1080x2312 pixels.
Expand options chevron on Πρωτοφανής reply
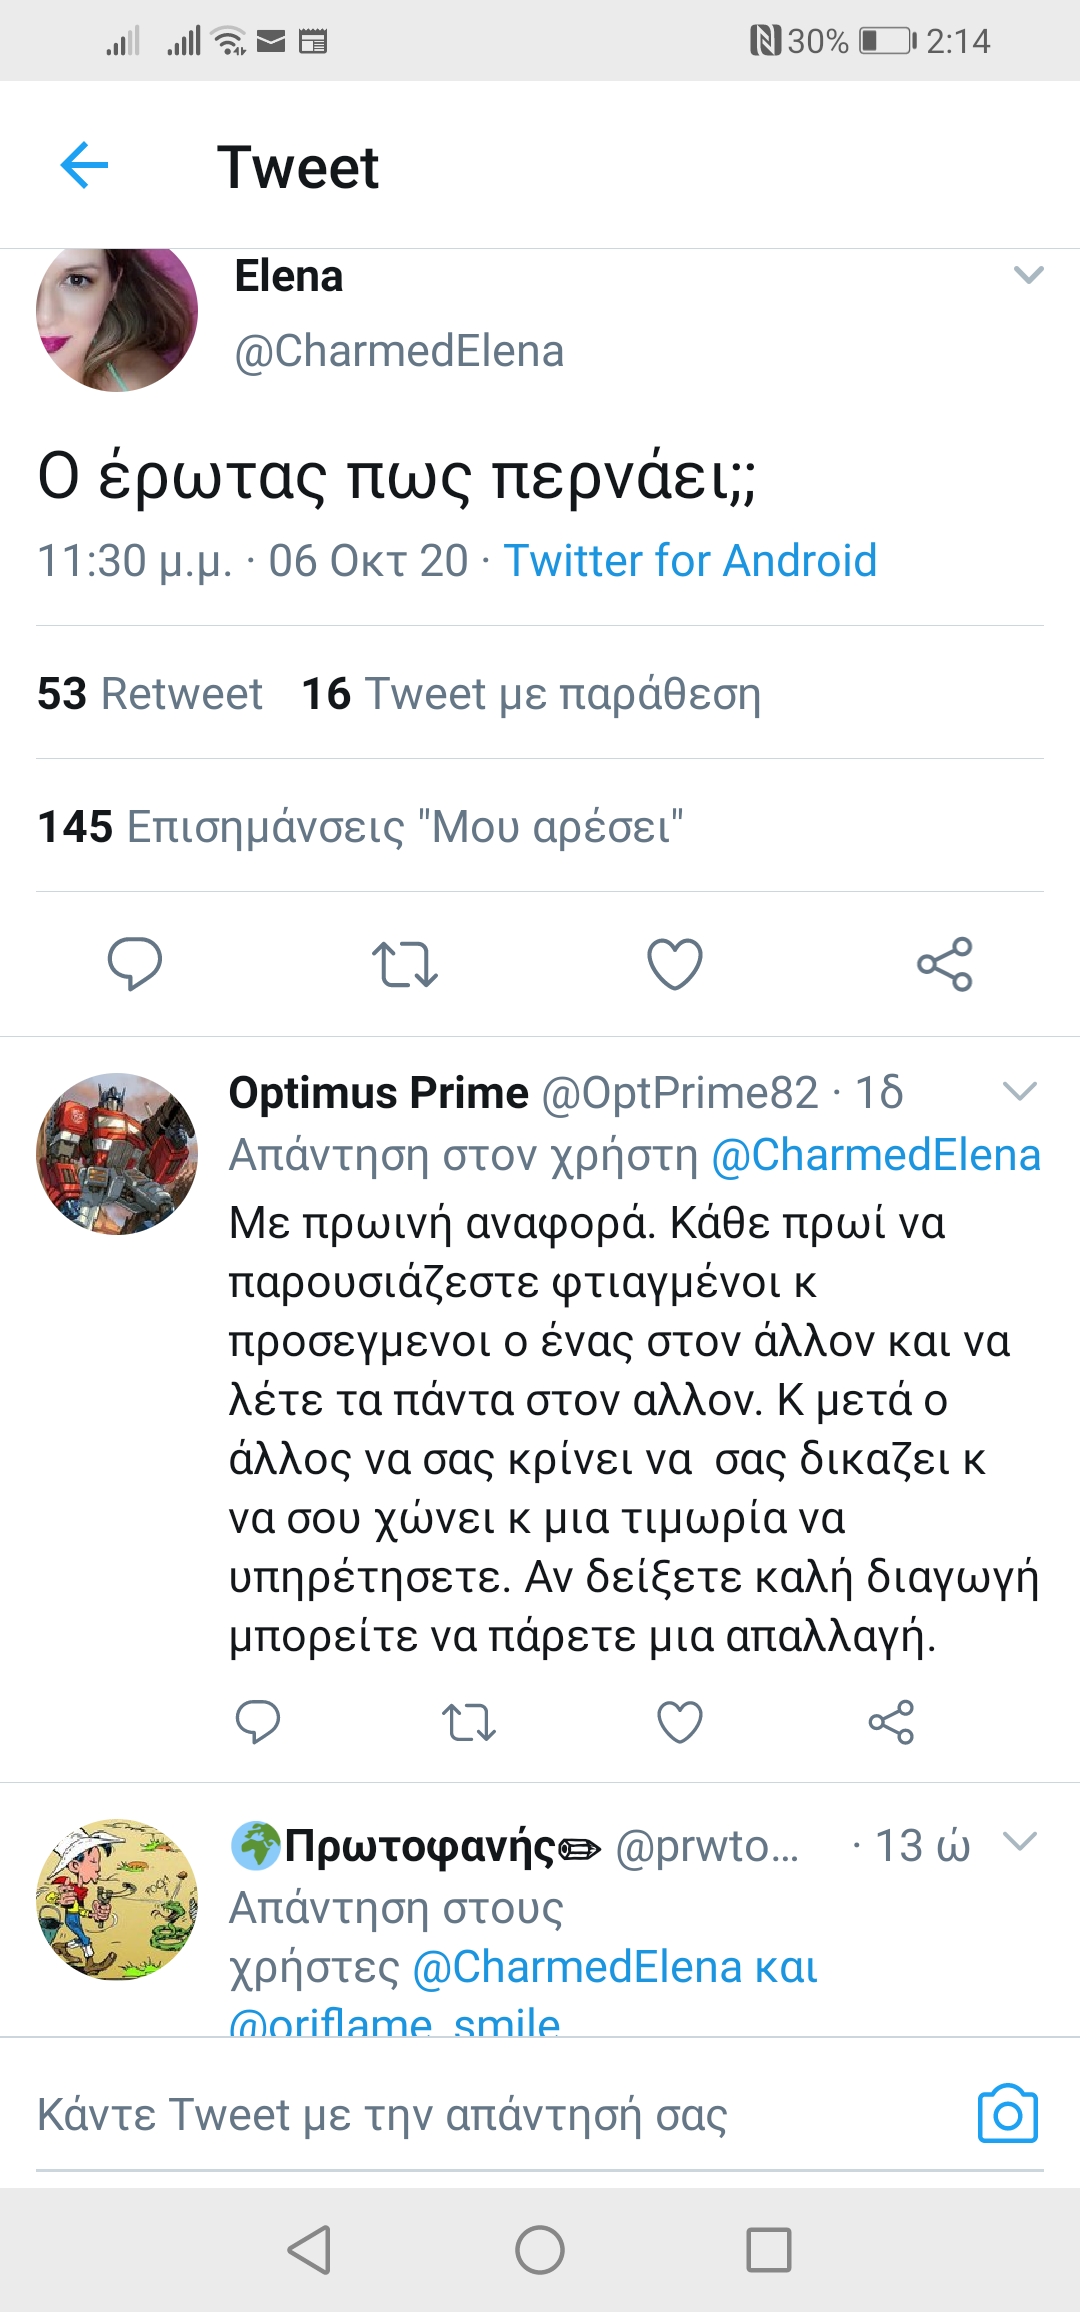(x=1019, y=1841)
